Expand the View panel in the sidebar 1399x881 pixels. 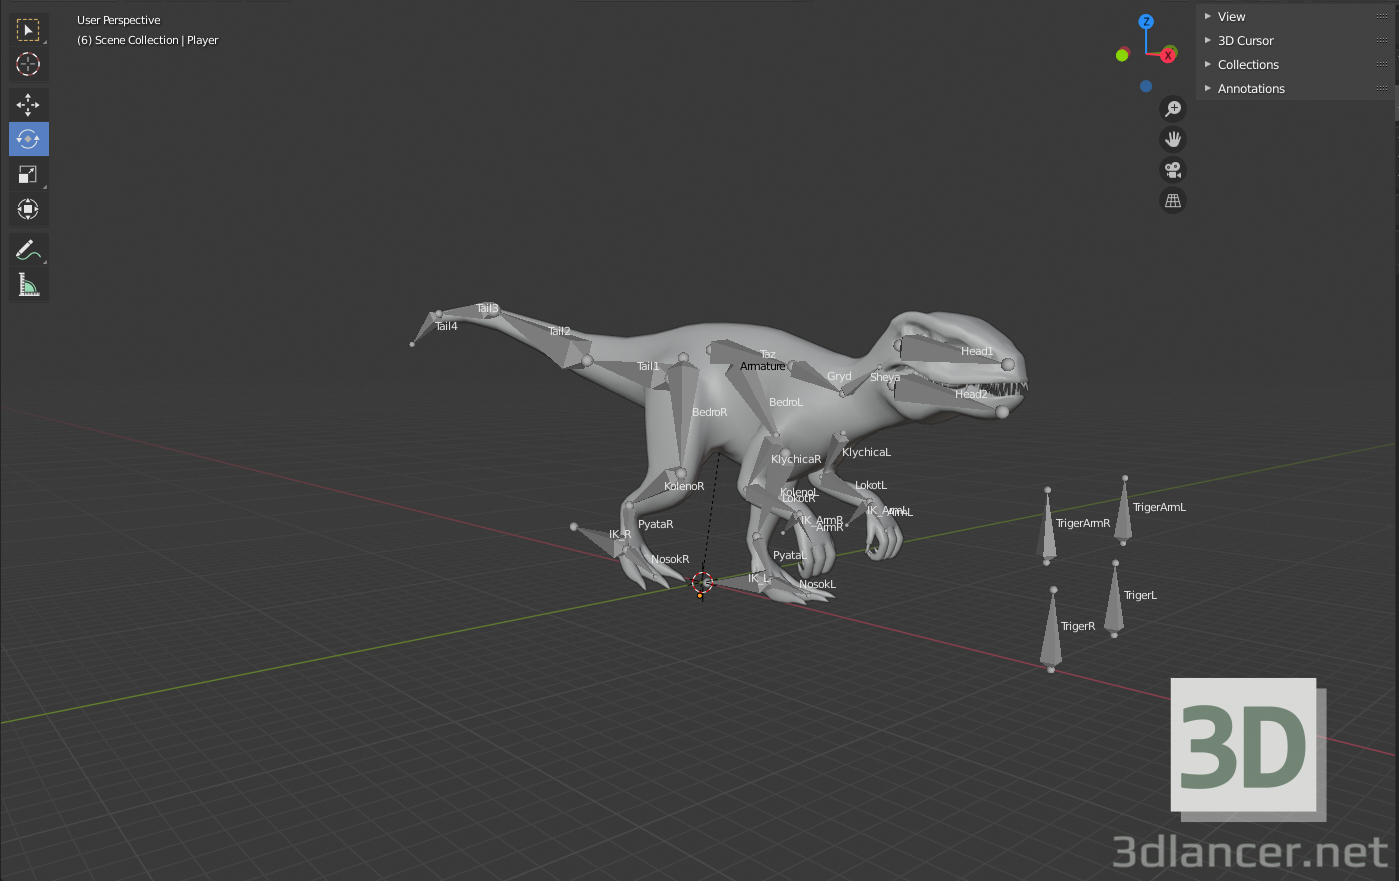click(1231, 16)
